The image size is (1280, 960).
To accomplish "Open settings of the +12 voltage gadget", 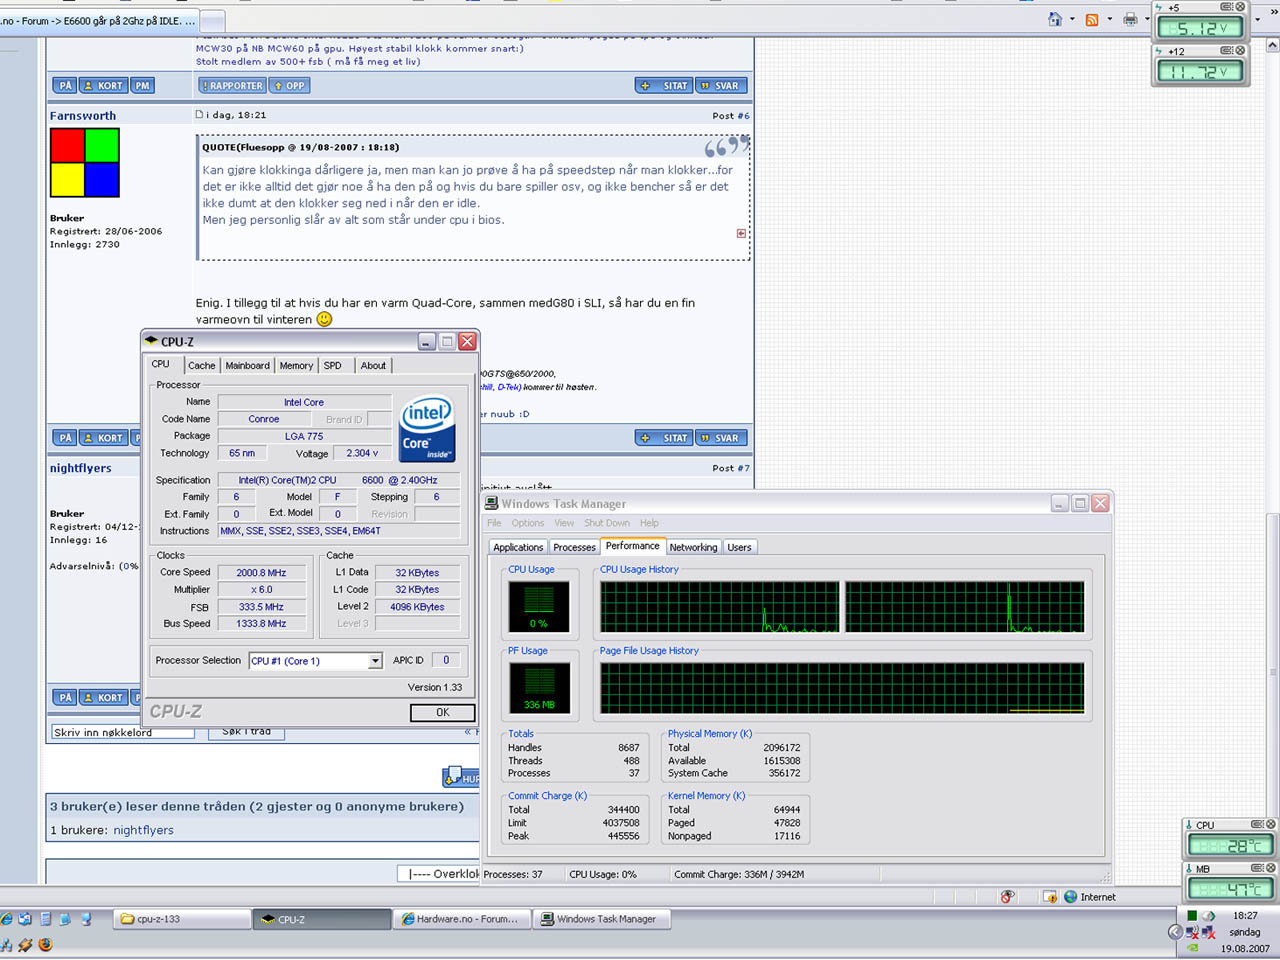I will point(1226,51).
